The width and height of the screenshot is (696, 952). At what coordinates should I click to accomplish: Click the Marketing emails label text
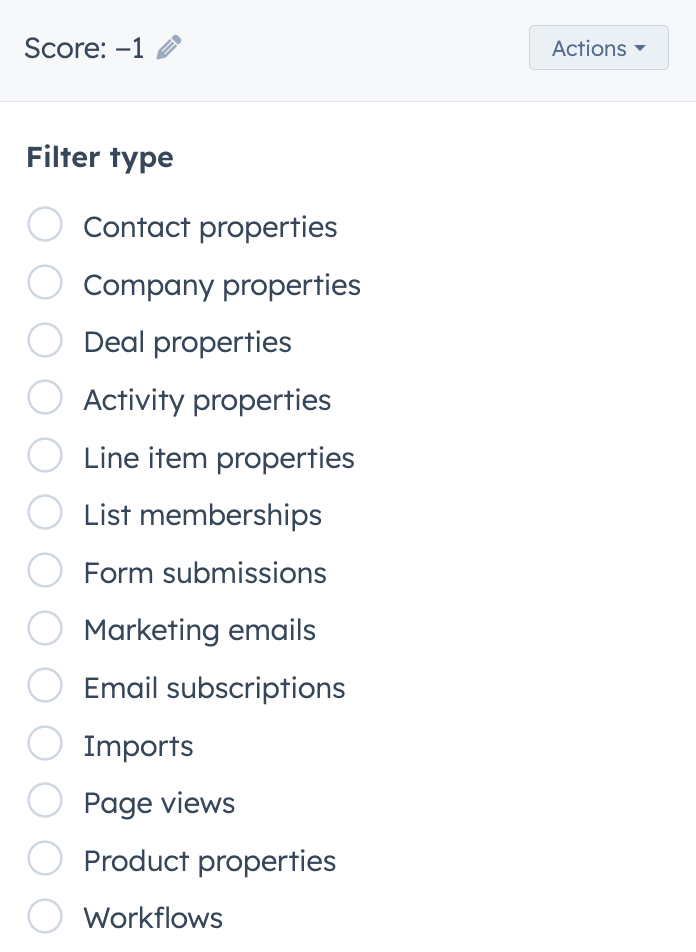pos(199,630)
